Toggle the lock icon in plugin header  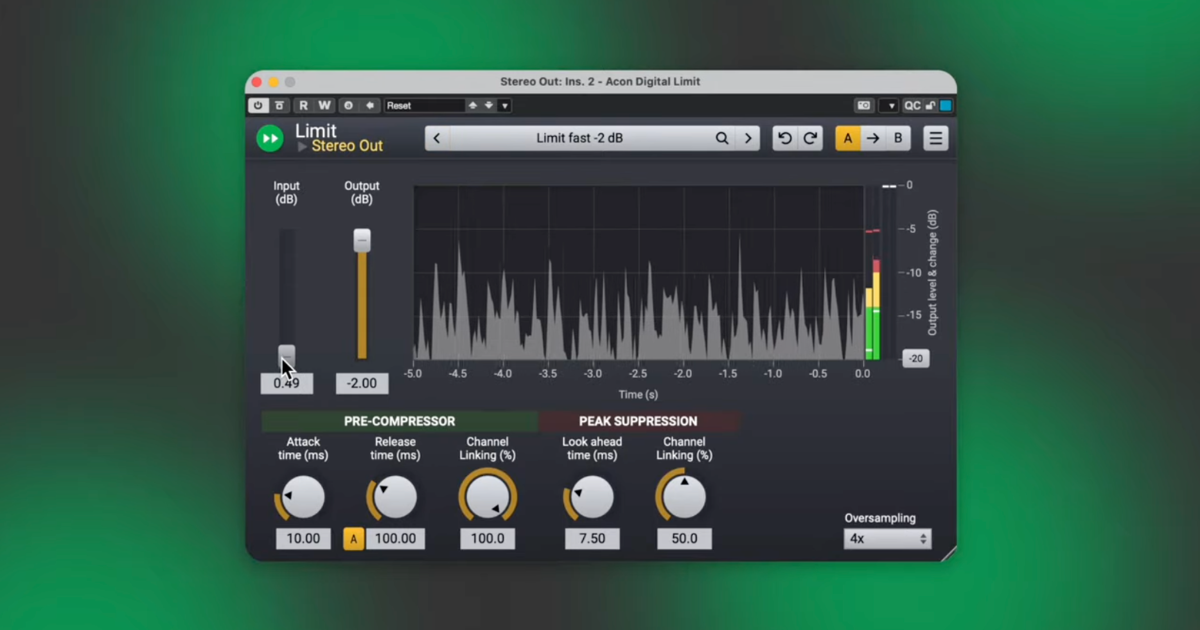point(930,105)
